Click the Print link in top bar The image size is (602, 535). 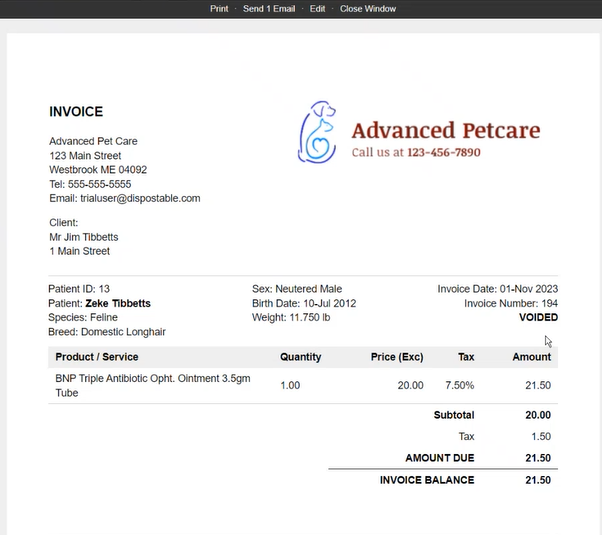219,9
